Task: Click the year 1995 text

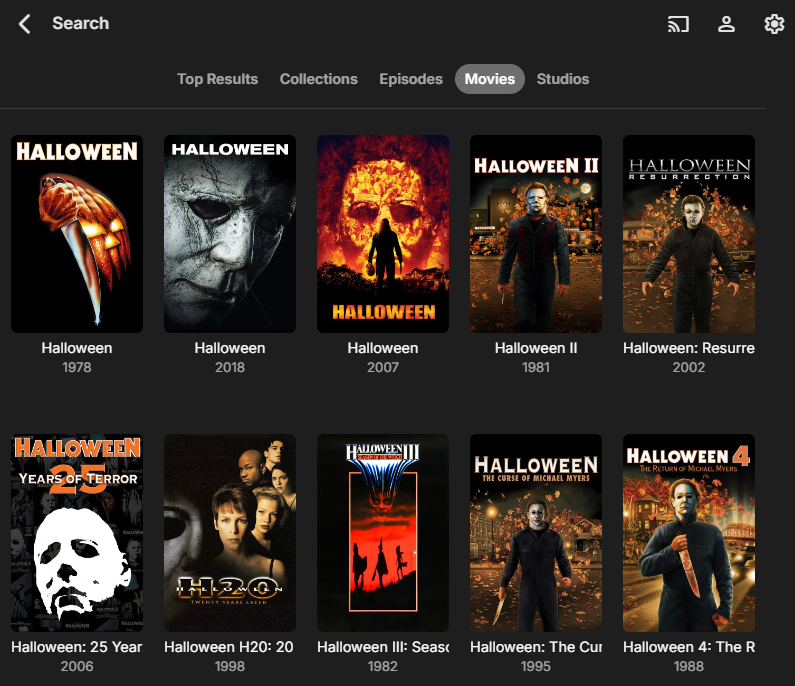Action: click(x=536, y=666)
